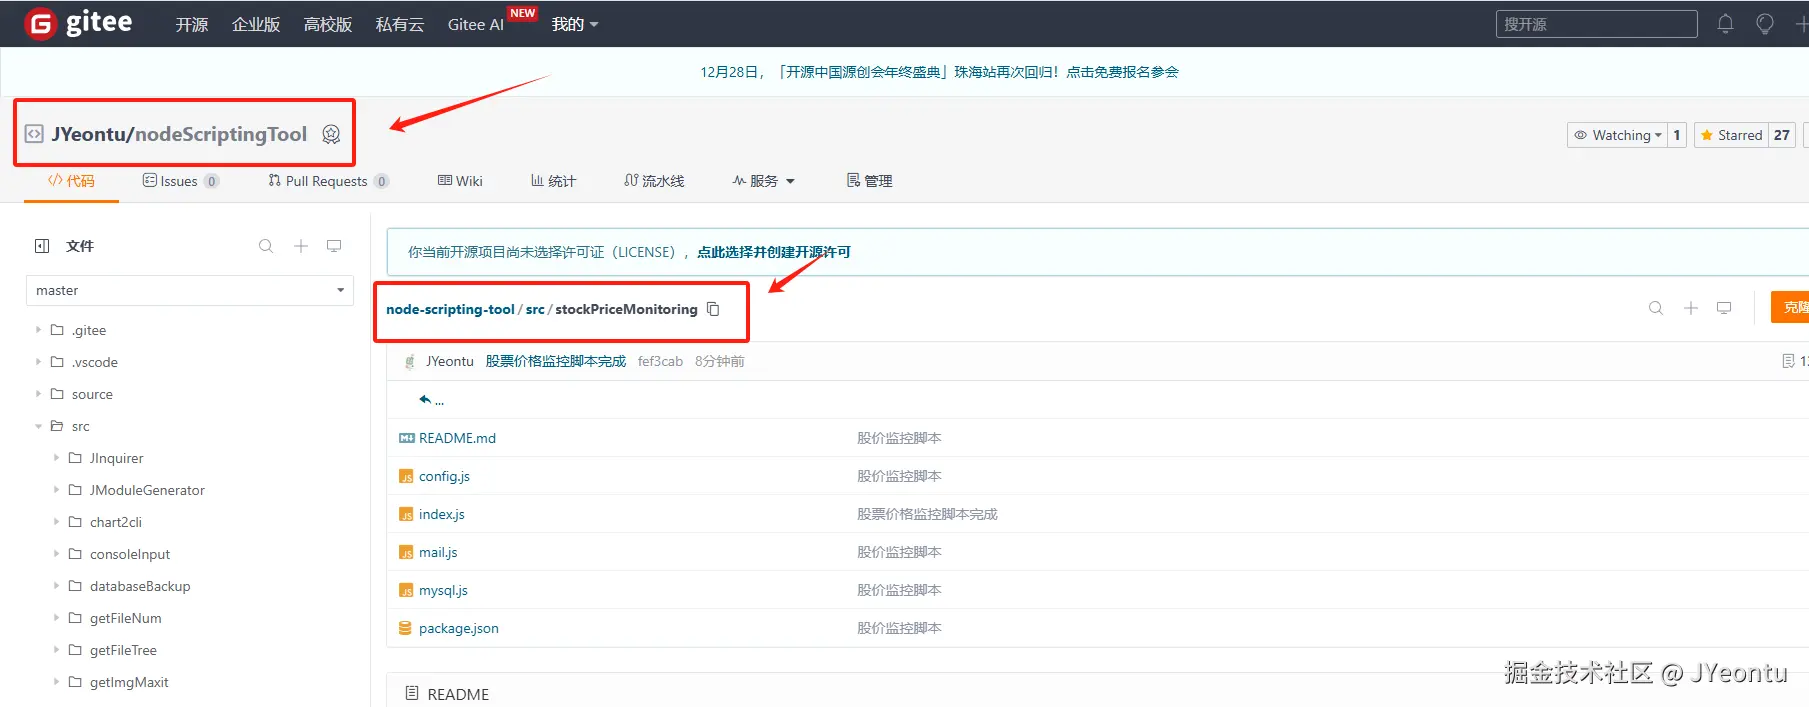Viewport: 1809px width, 707px height.
Task: Open the config.js file
Action: point(444,476)
